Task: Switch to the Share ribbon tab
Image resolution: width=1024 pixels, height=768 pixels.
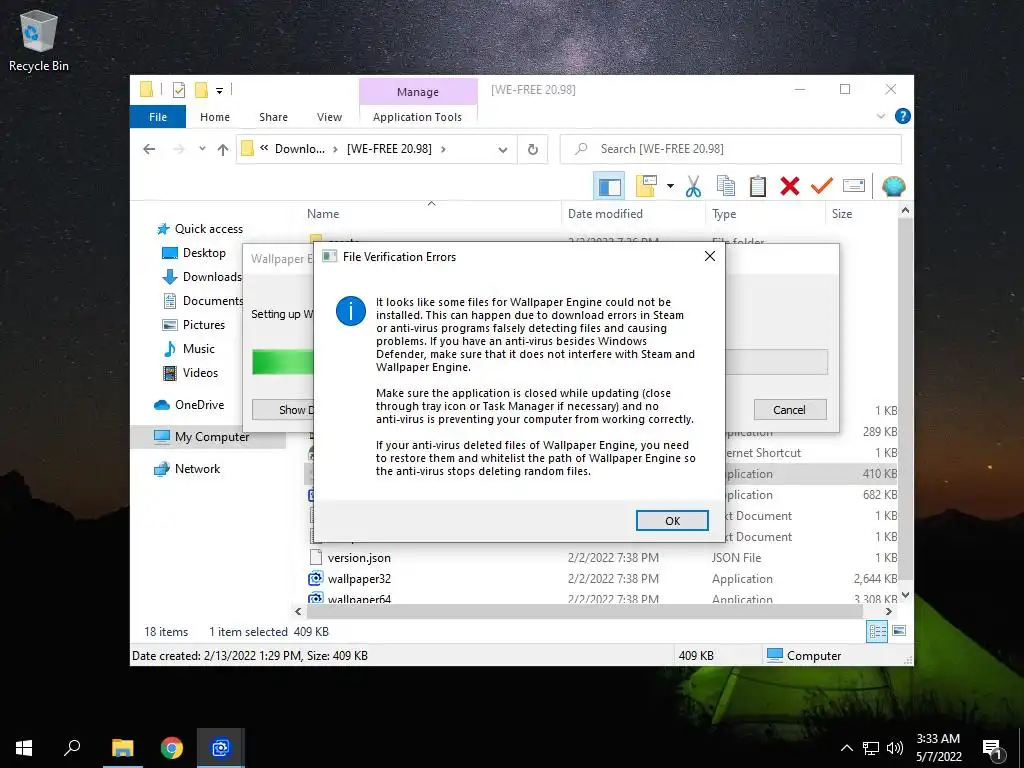Action: pyautogui.click(x=273, y=117)
